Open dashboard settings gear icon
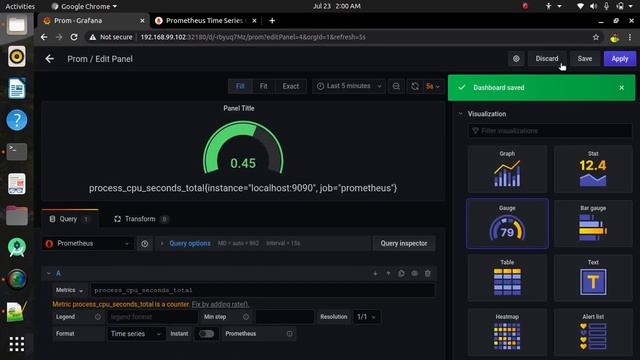Image resolution: width=640 pixels, height=360 pixels. click(x=516, y=59)
